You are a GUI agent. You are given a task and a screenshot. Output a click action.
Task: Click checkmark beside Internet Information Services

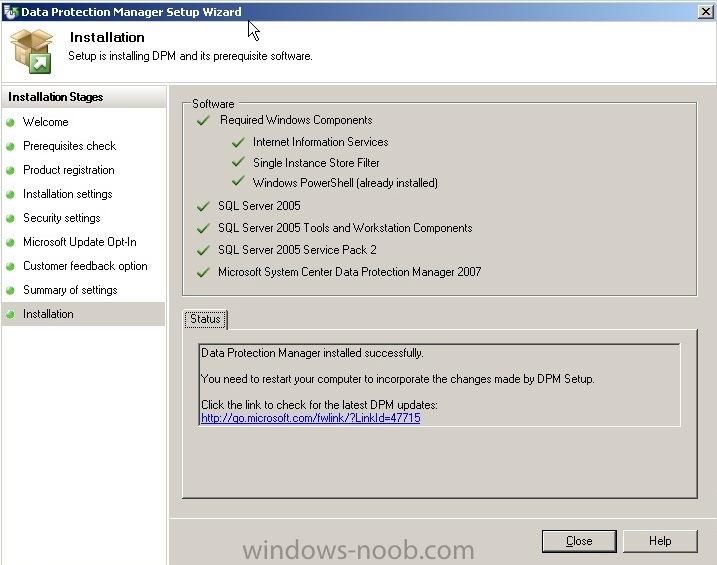(238, 142)
